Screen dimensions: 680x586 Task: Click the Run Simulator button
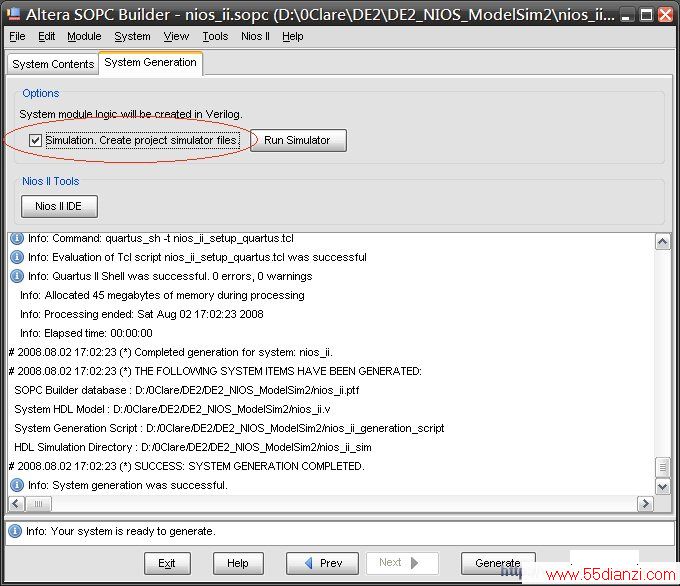298,140
